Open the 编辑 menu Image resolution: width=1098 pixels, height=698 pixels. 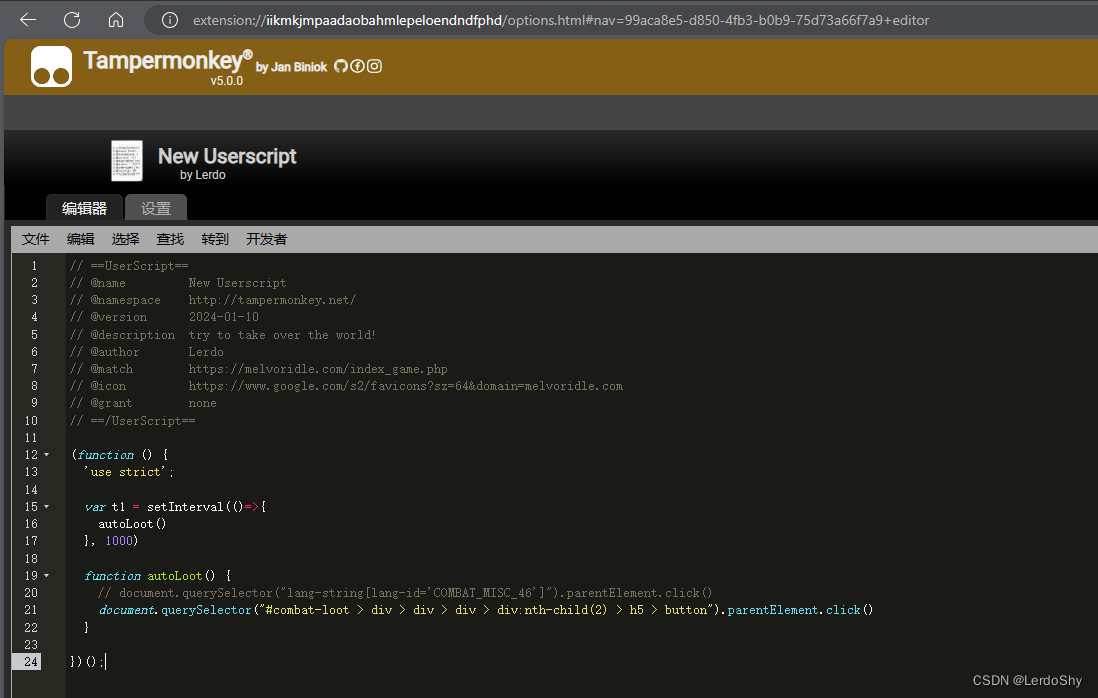tap(80, 239)
